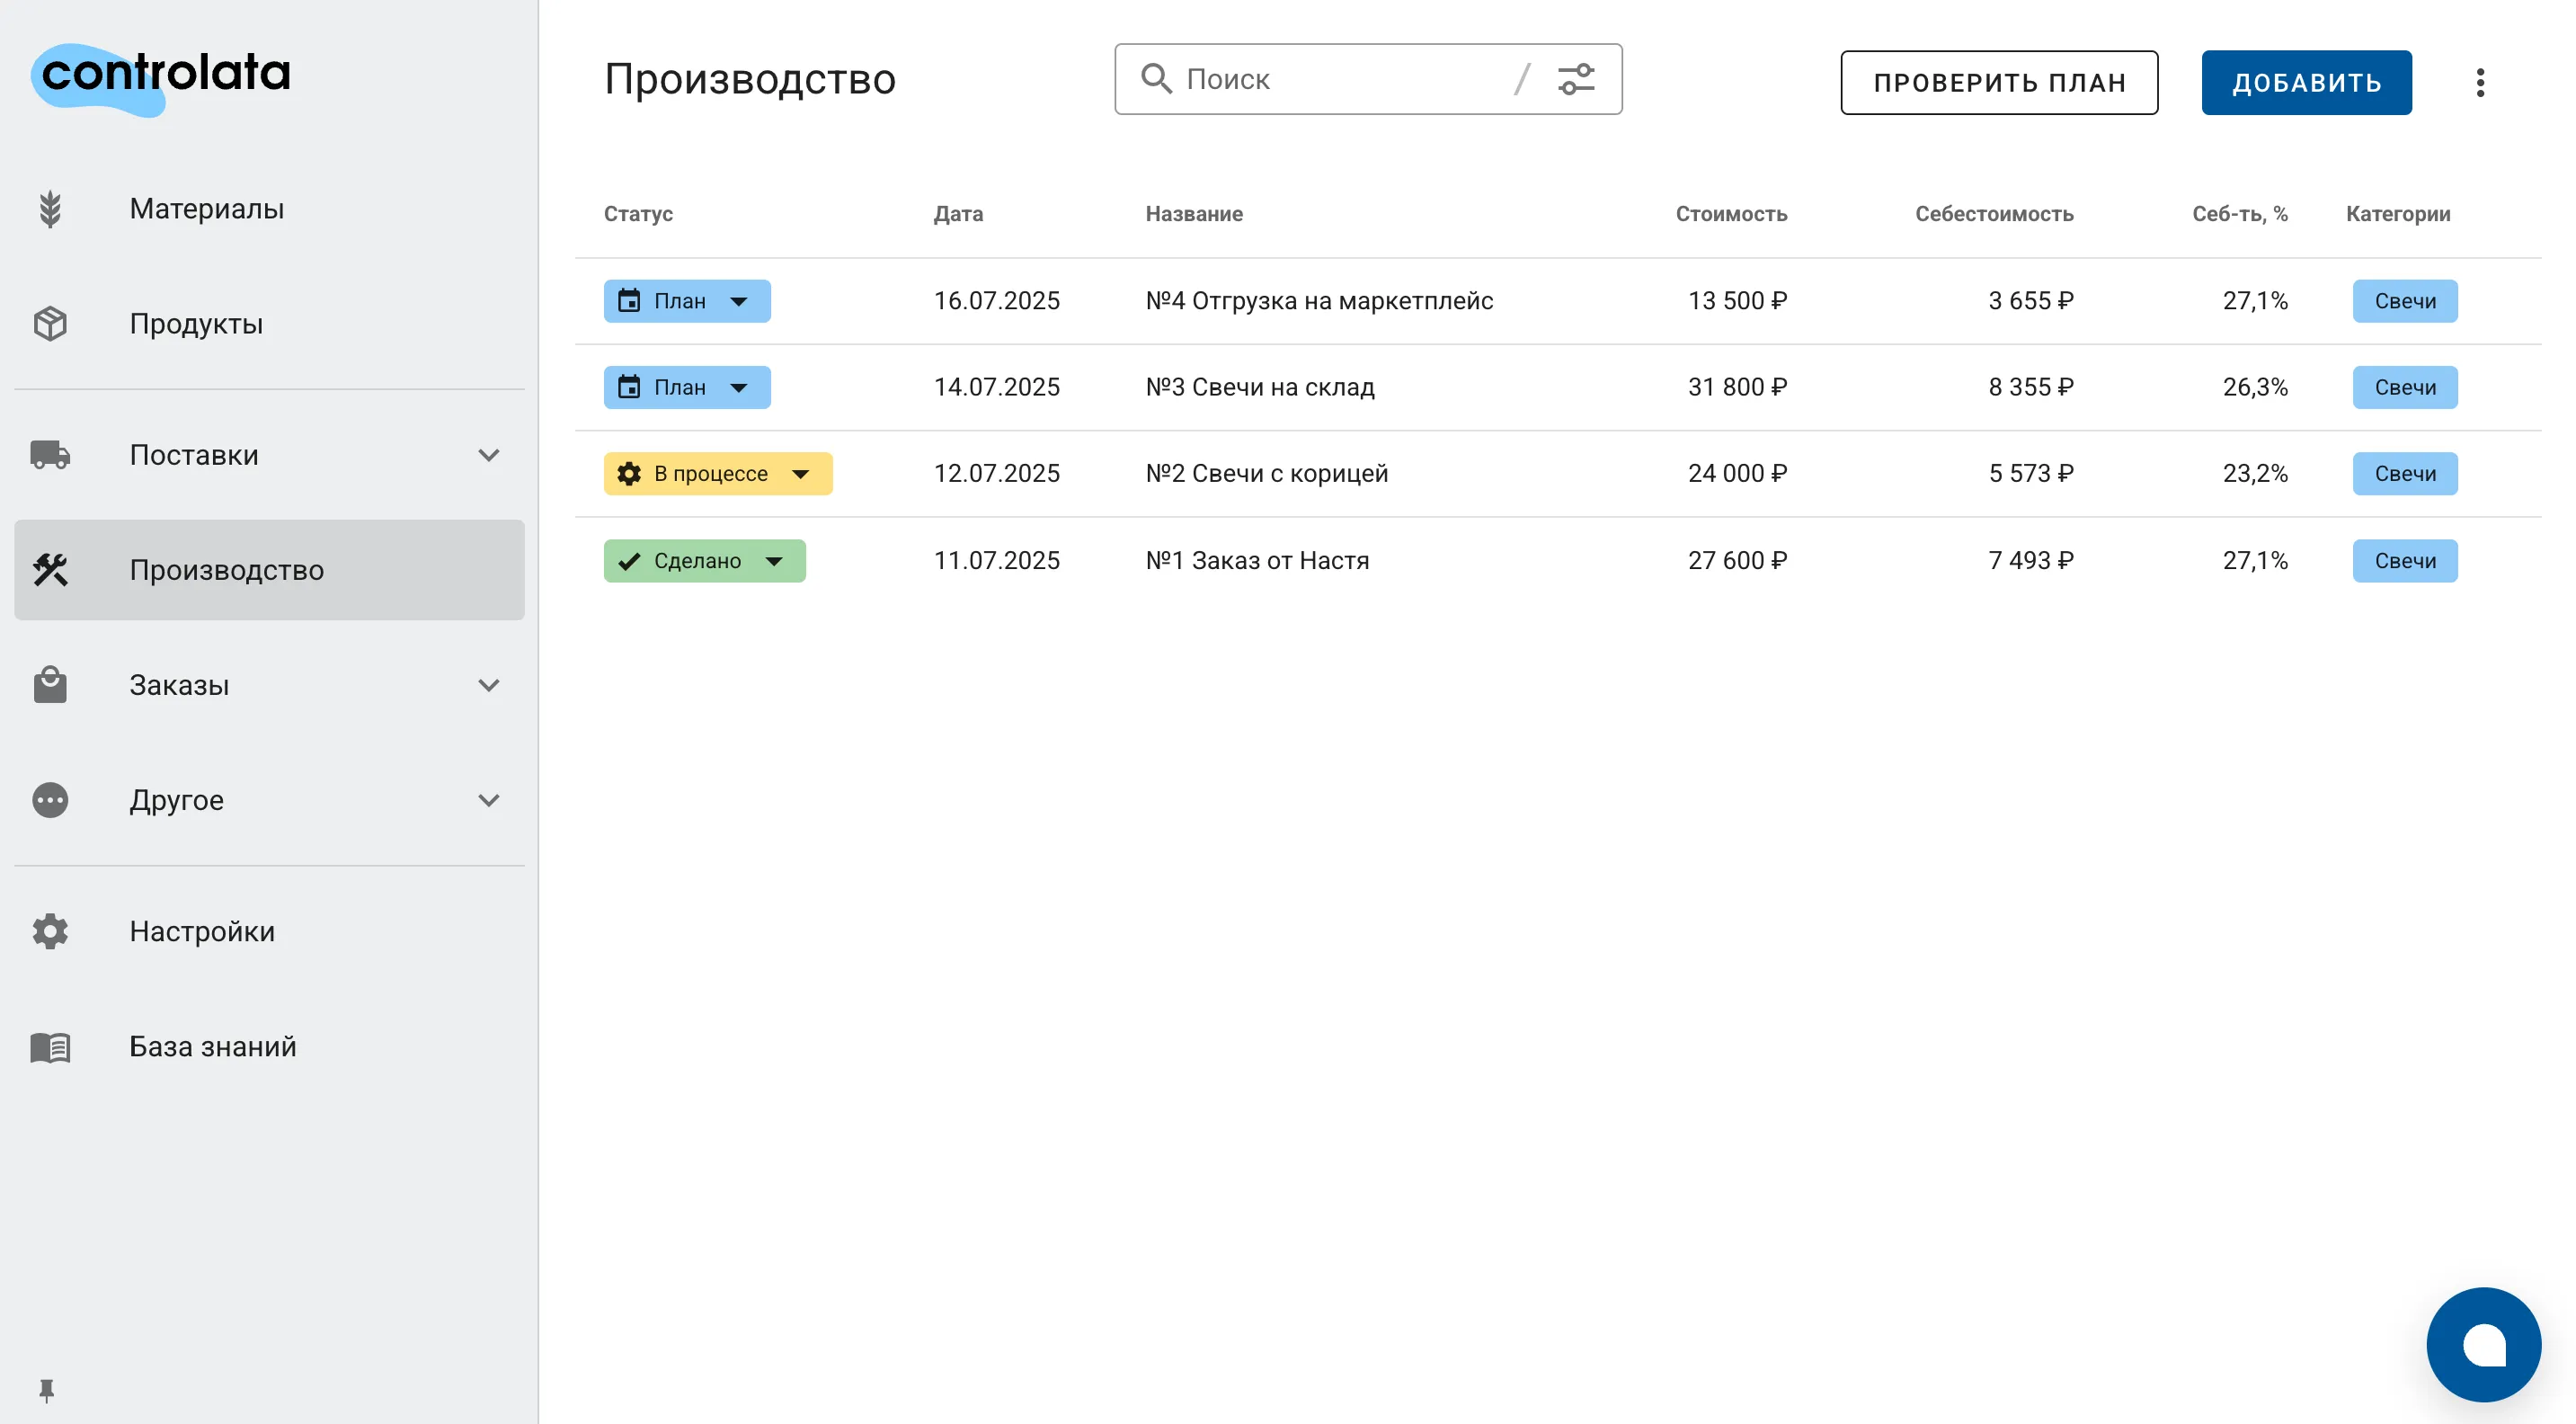Click the Materials wheat icon
The image size is (2576, 1424).
pos(50,209)
